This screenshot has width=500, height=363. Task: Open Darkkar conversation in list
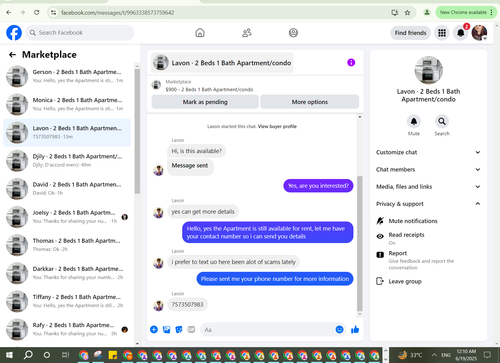pyautogui.click(x=67, y=273)
